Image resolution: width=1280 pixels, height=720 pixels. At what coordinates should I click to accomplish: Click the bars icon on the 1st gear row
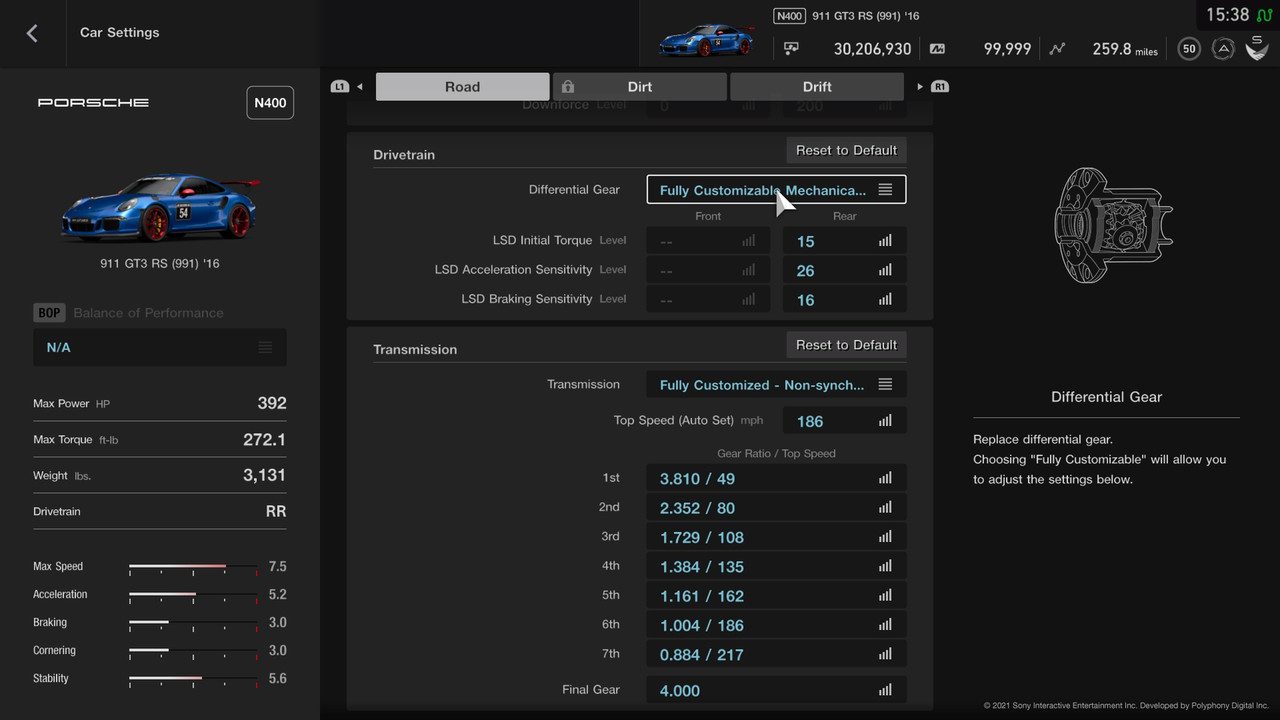point(885,479)
